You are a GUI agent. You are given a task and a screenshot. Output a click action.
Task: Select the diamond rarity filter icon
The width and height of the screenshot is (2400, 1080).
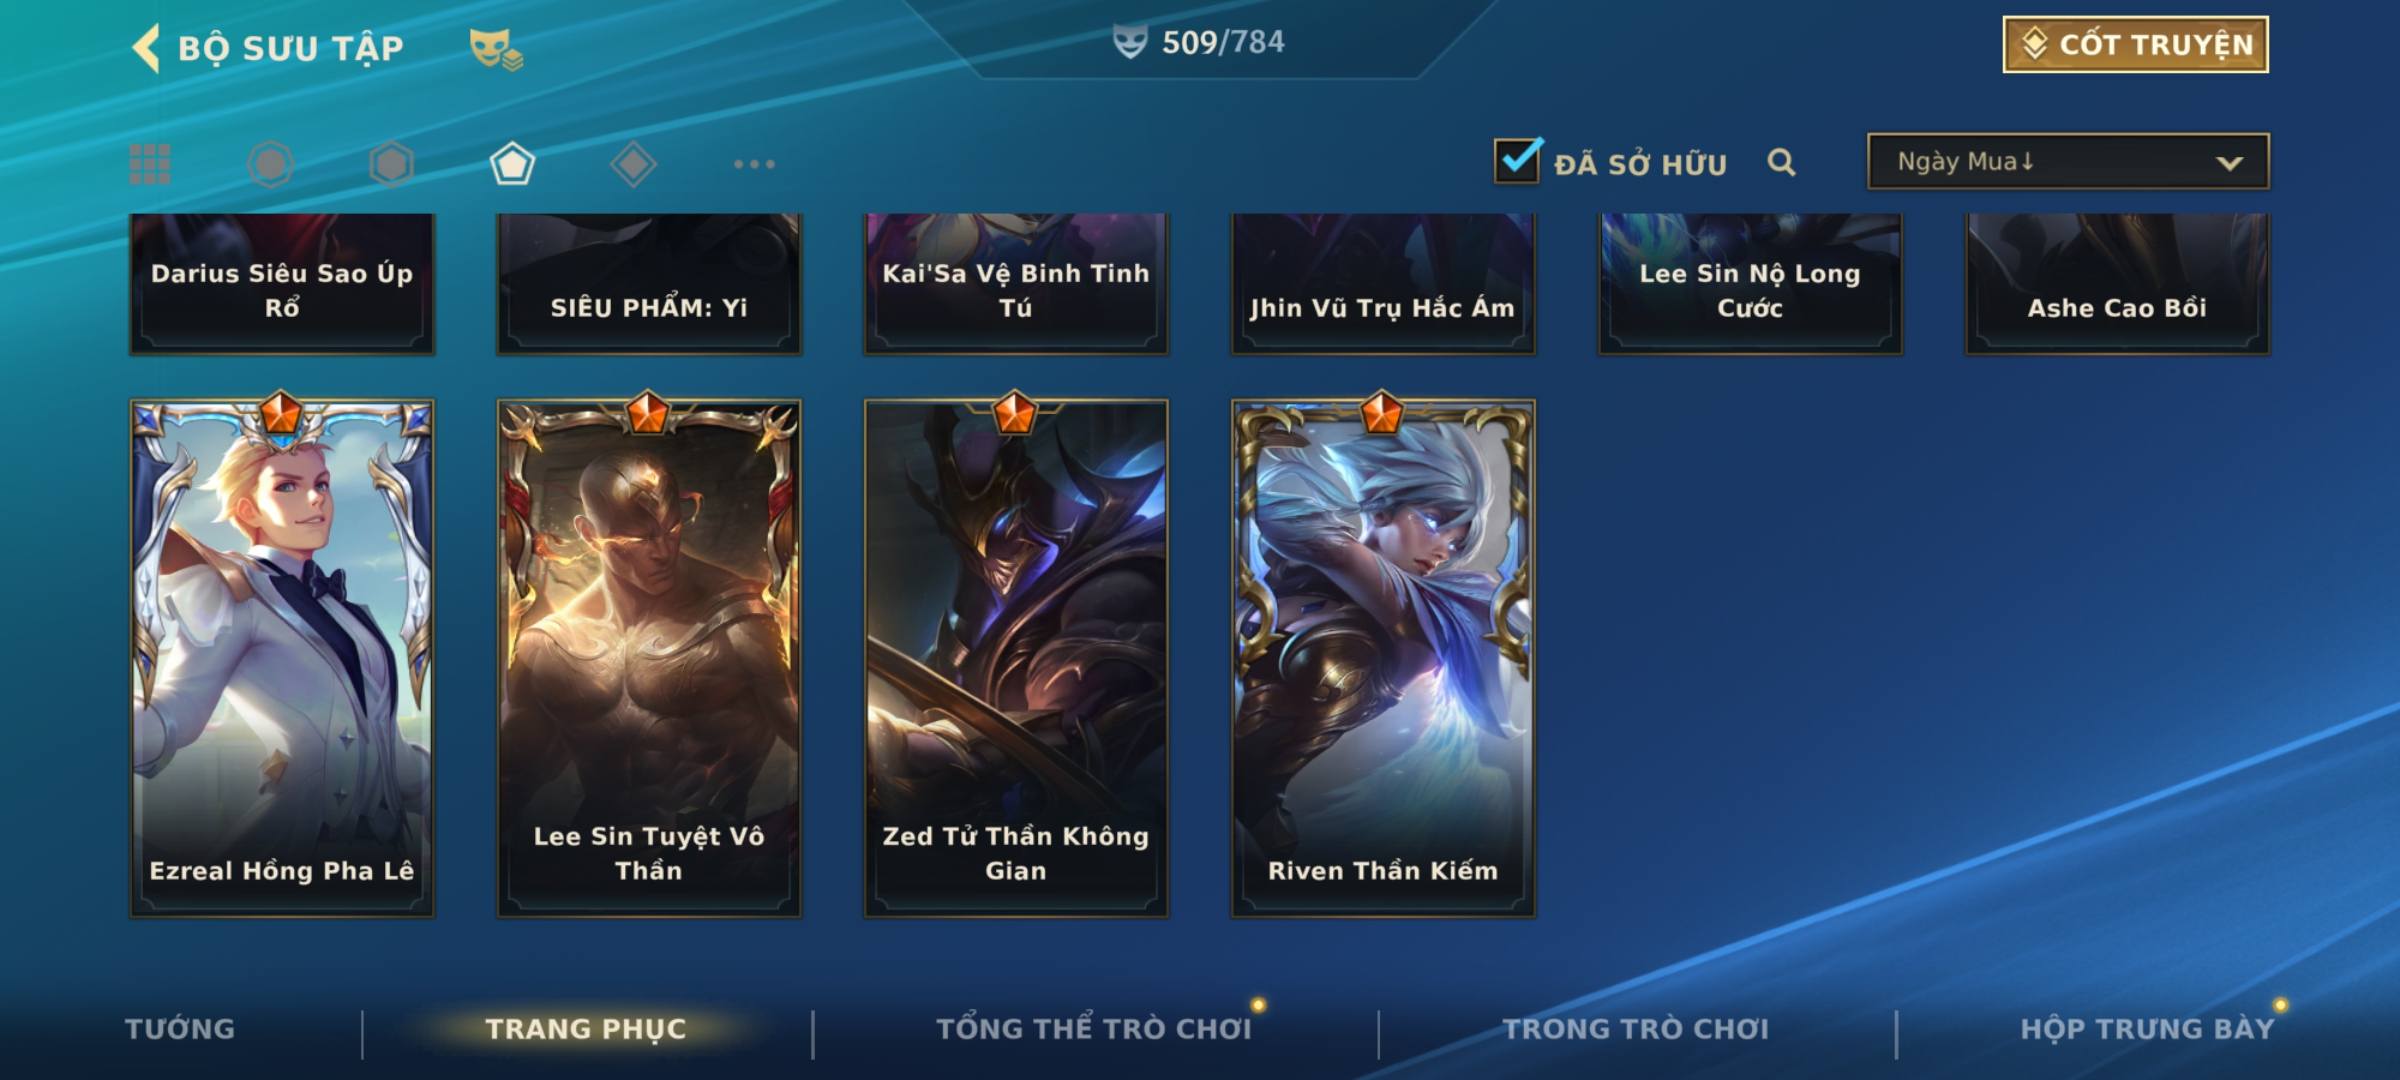(633, 164)
